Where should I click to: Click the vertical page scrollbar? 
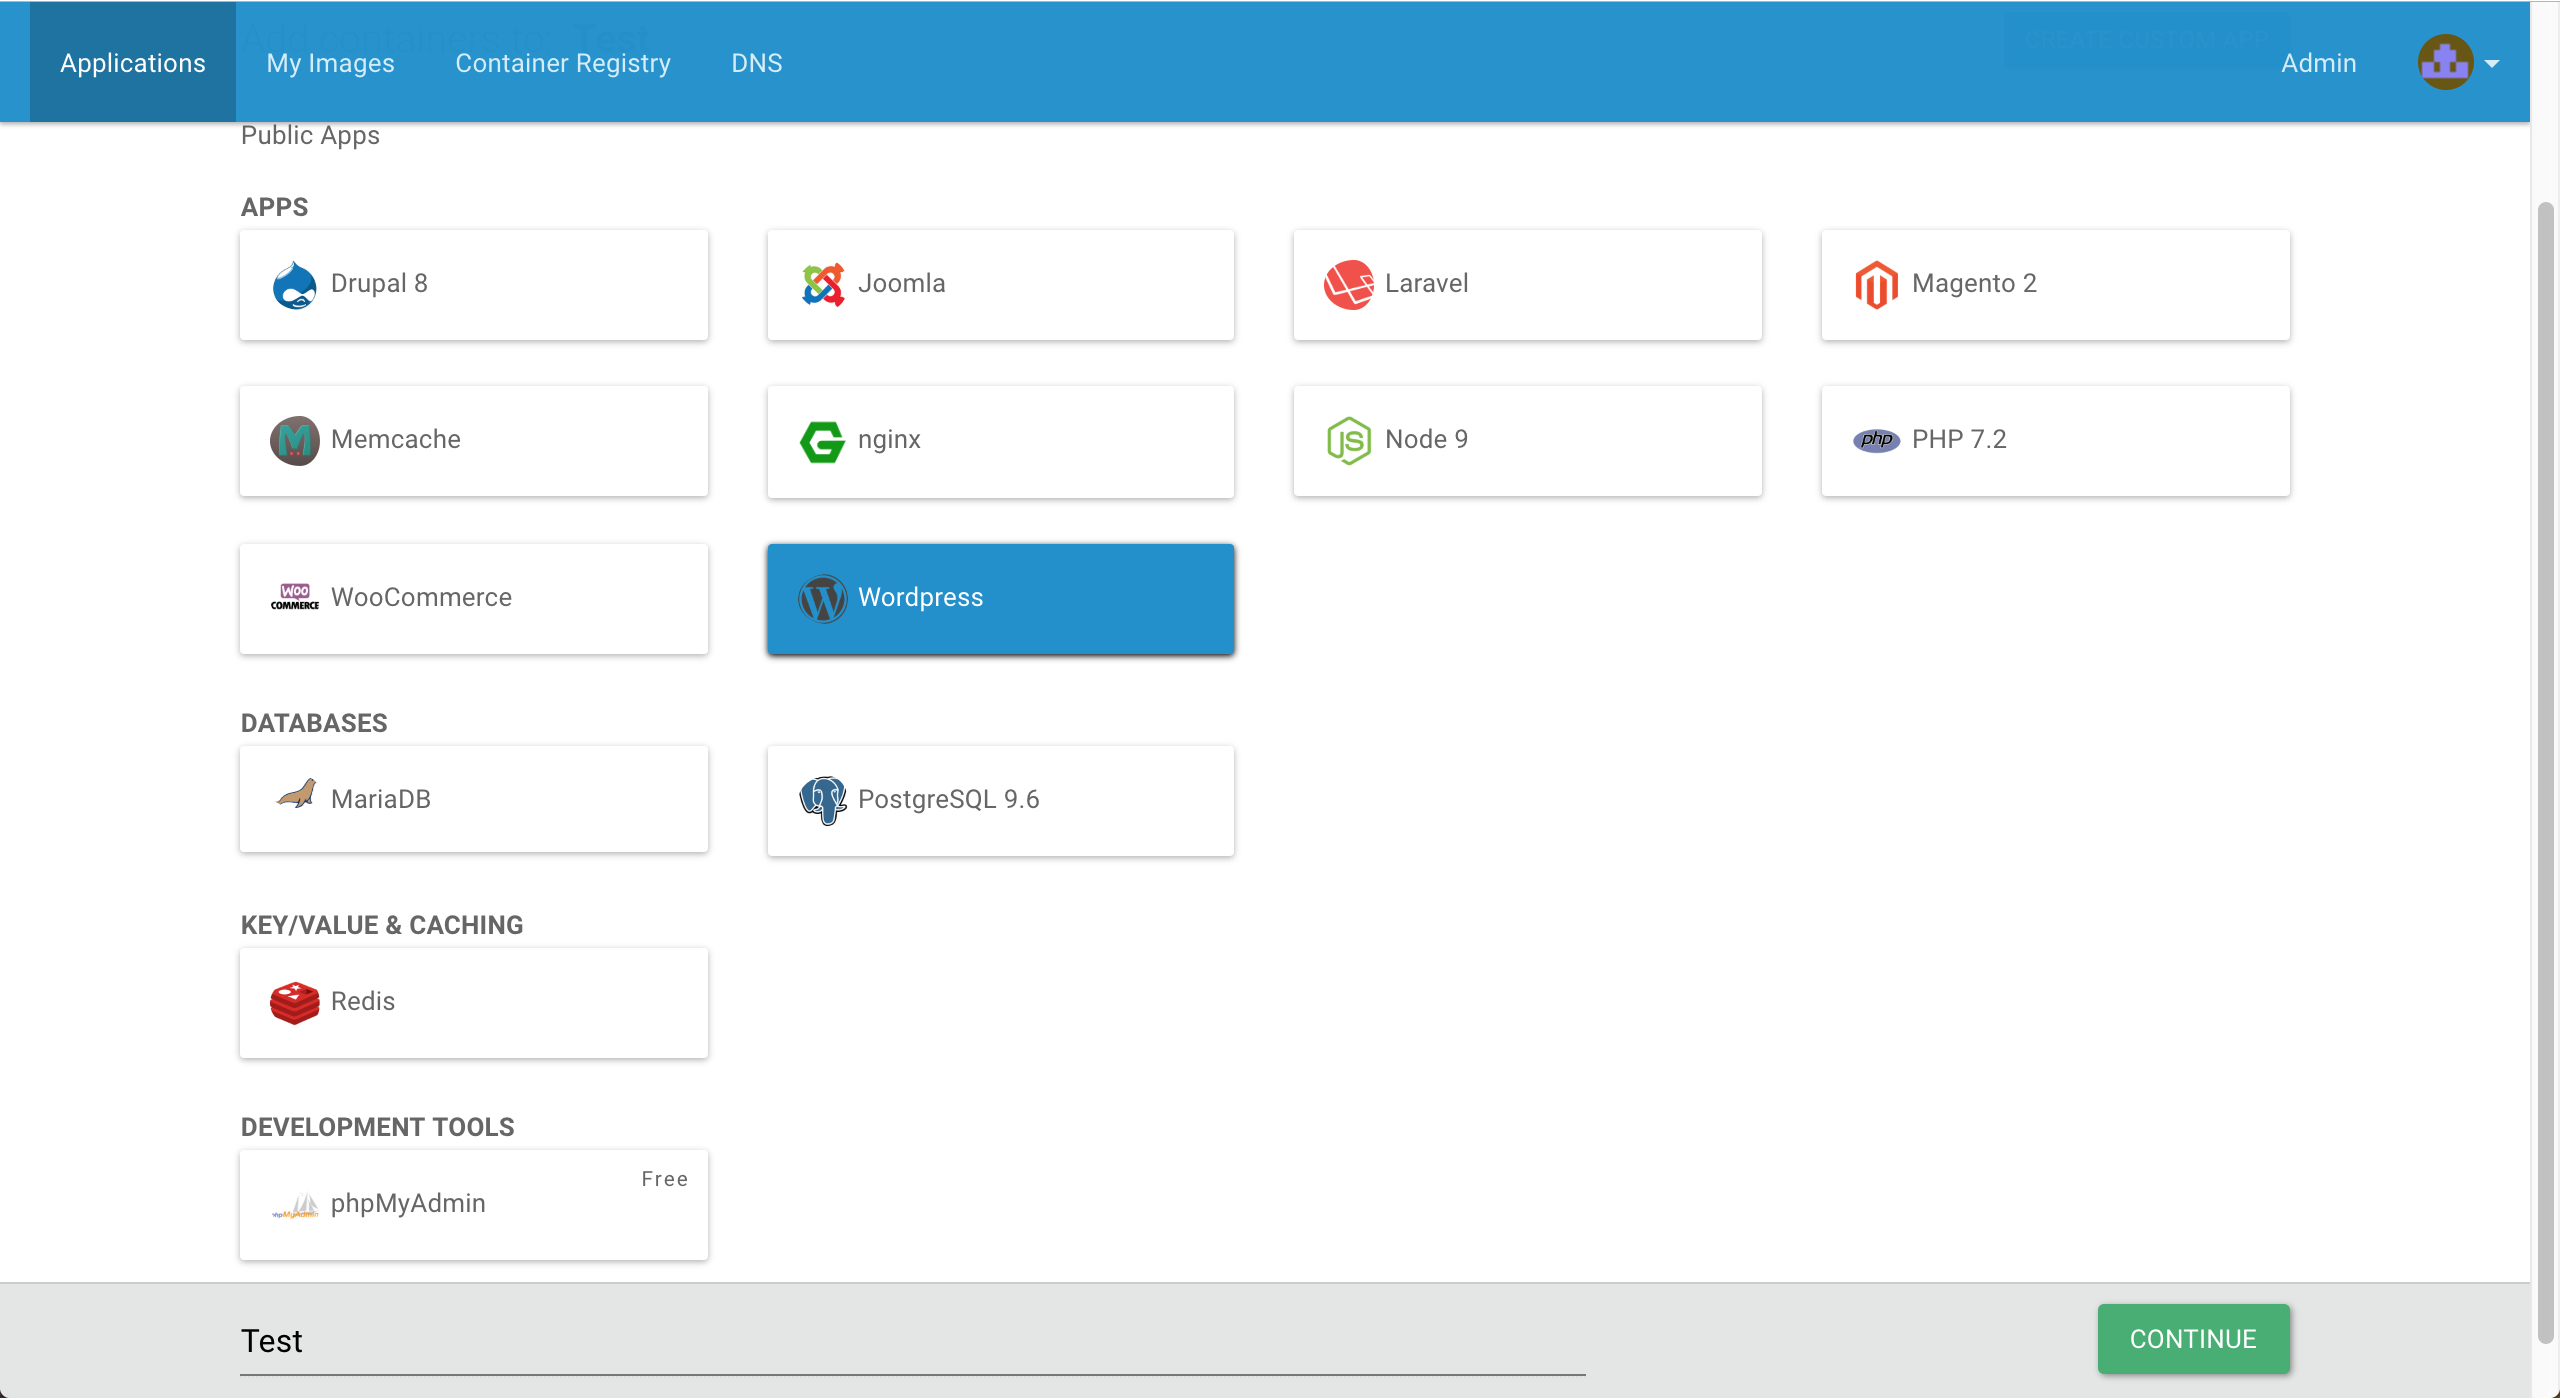pos(2546,772)
